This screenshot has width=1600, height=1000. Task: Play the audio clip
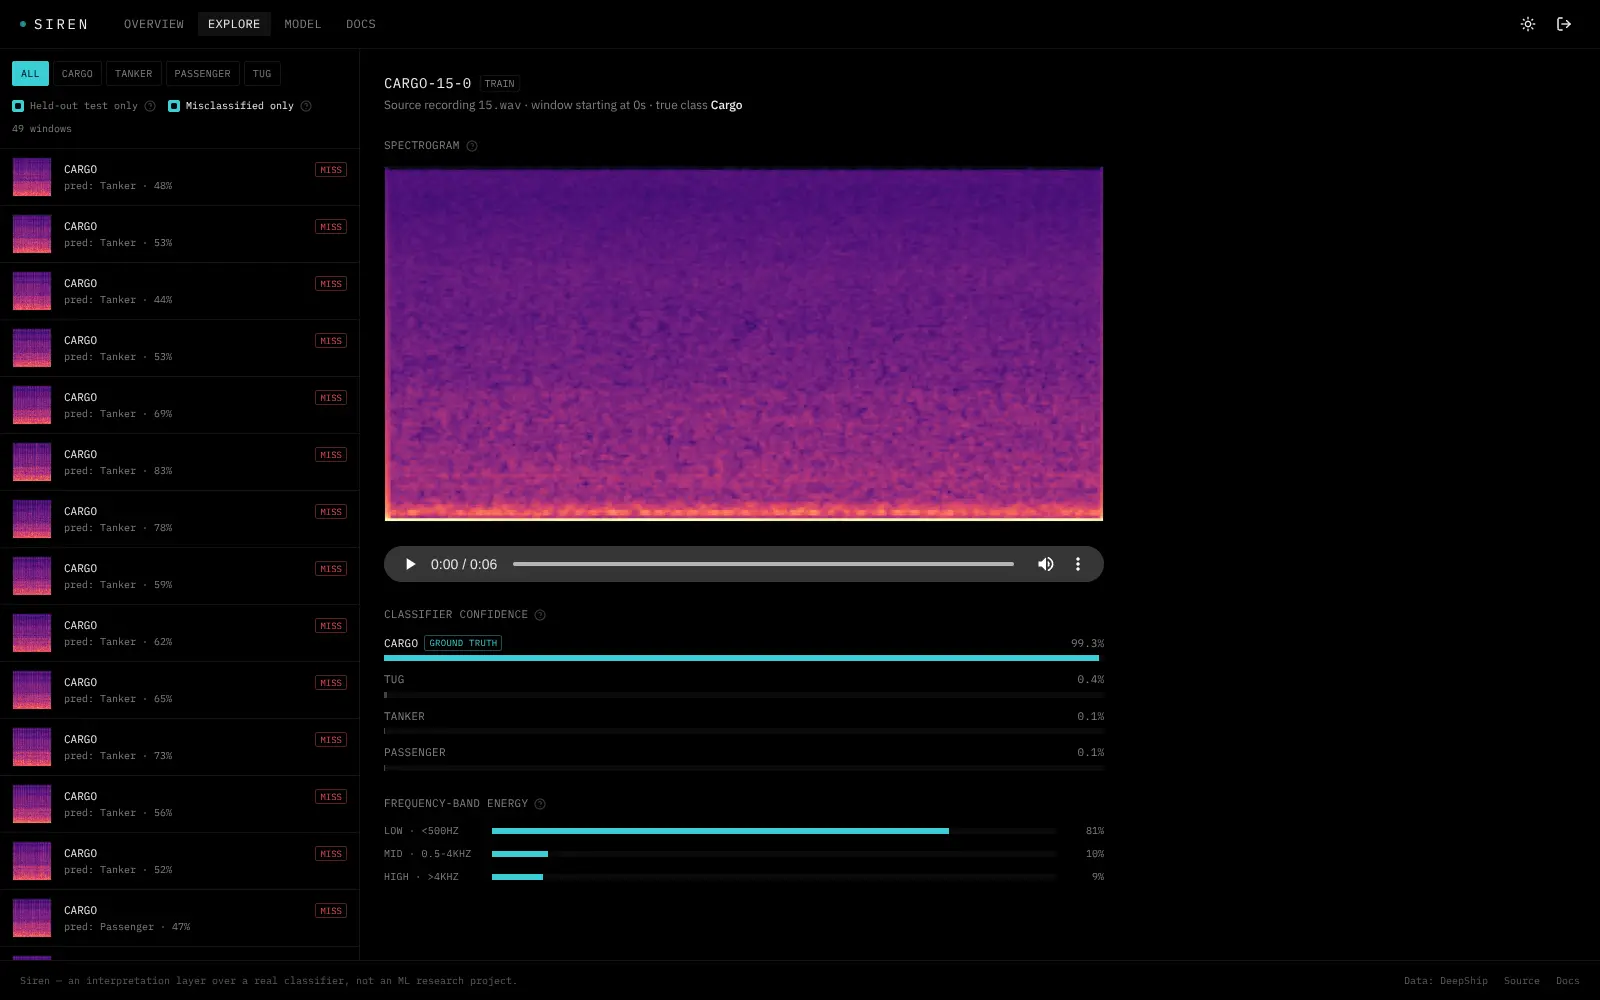[x=410, y=564]
